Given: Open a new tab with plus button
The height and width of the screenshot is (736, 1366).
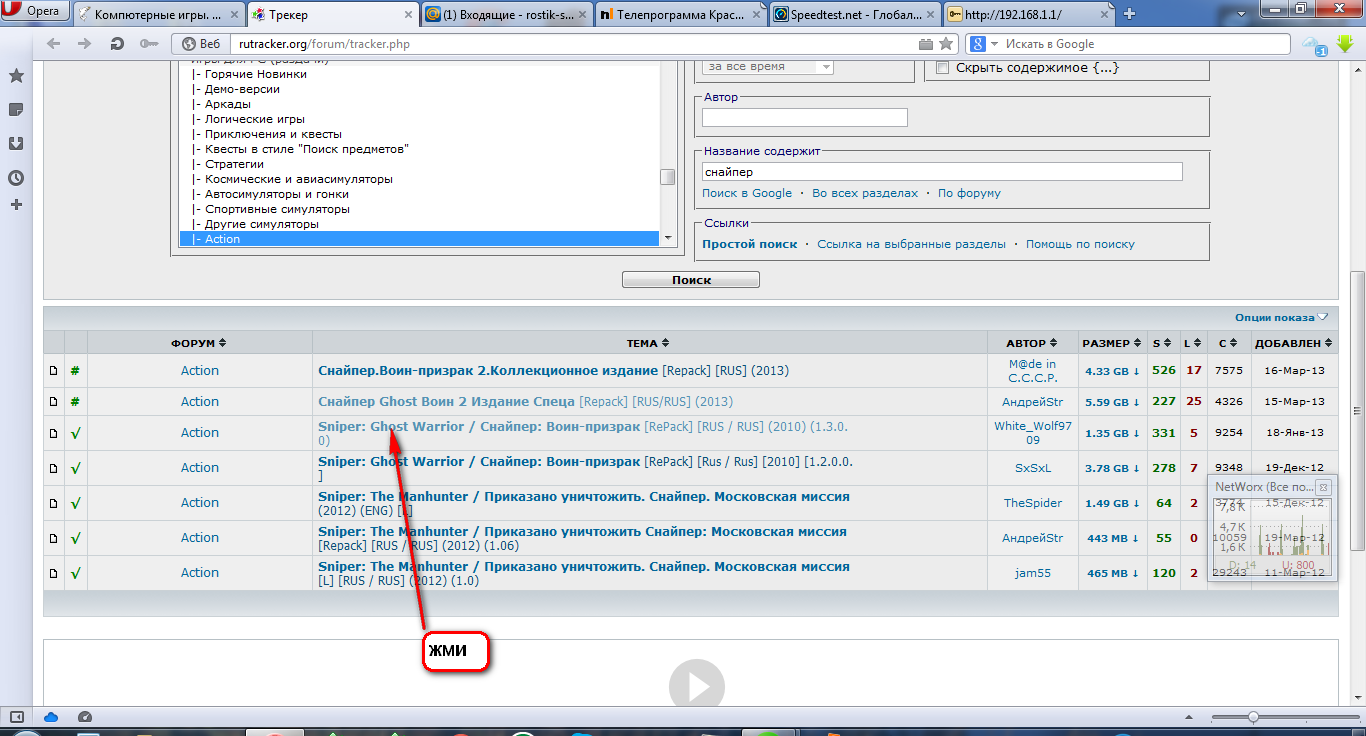Looking at the screenshot, I should [x=1129, y=14].
